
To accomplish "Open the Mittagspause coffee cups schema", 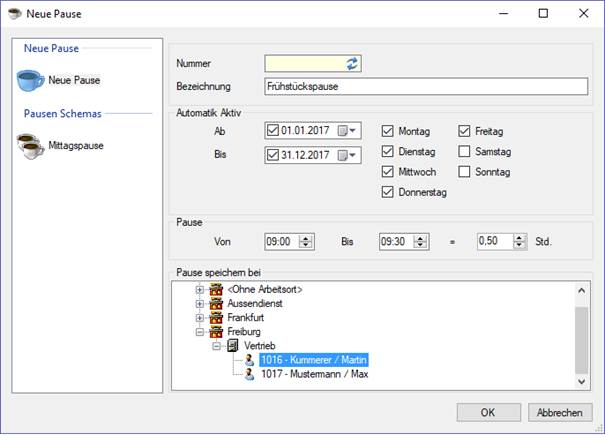I will pyautogui.click(x=30, y=146).
